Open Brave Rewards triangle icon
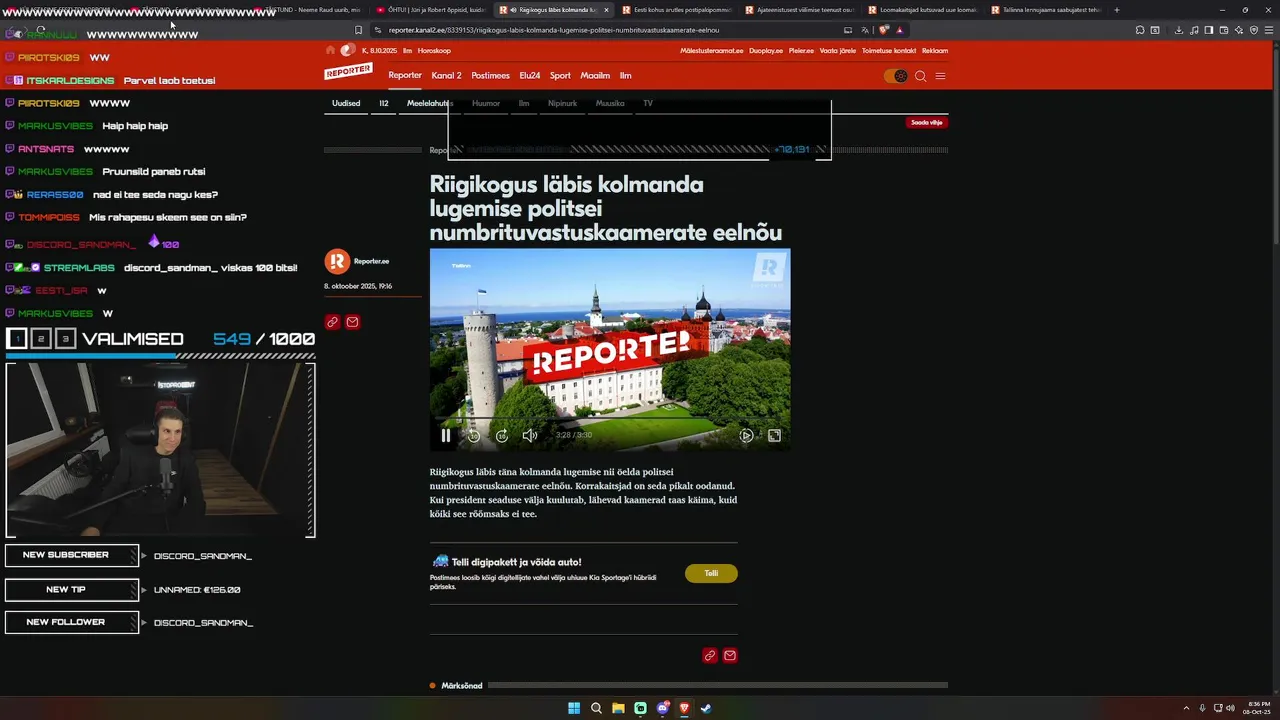 899,30
